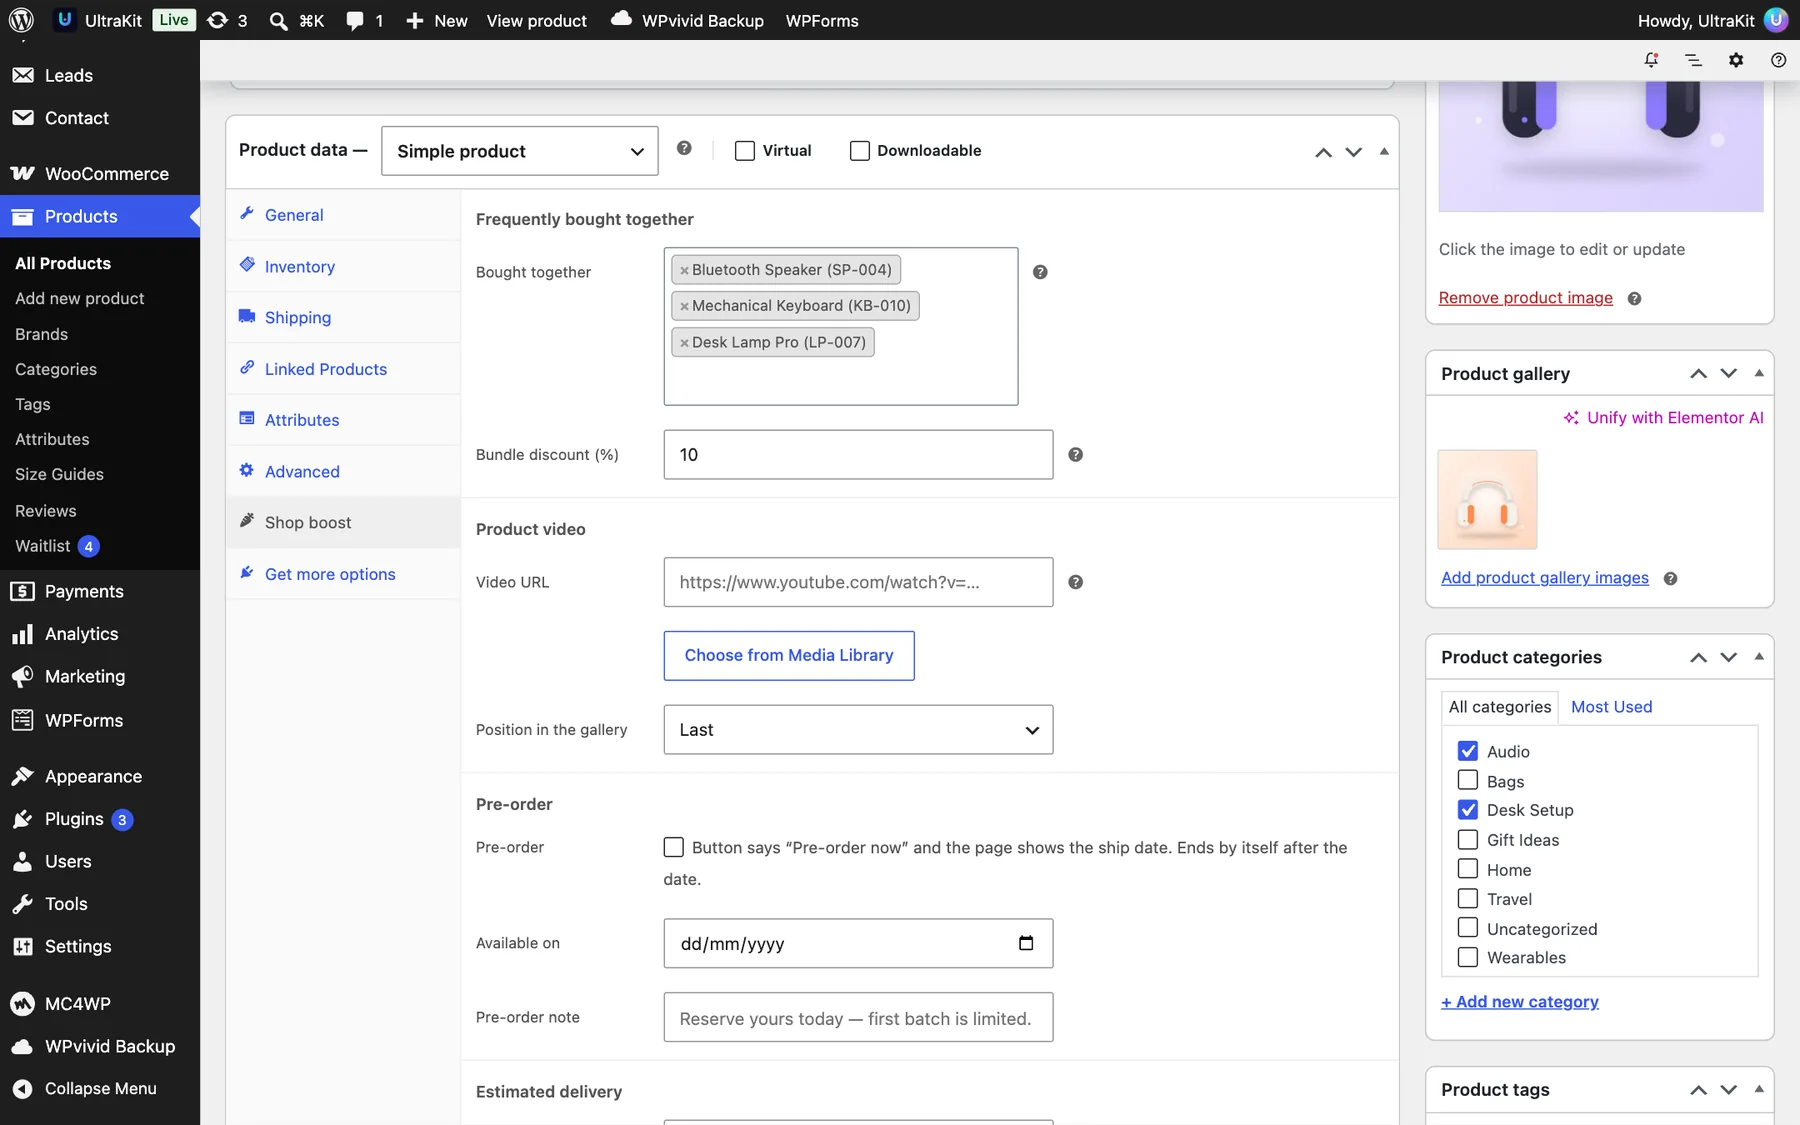The image size is (1800, 1125).
Task: Open the activity list icon
Action: 1693,60
